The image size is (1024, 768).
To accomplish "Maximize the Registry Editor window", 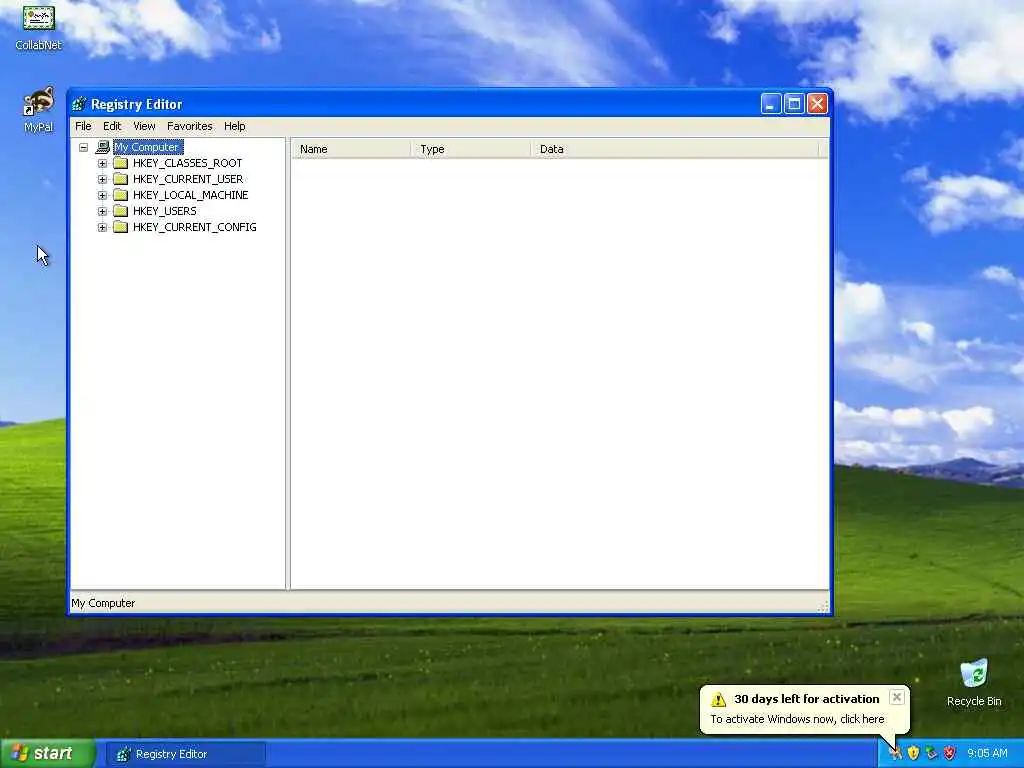I will [x=794, y=104].
